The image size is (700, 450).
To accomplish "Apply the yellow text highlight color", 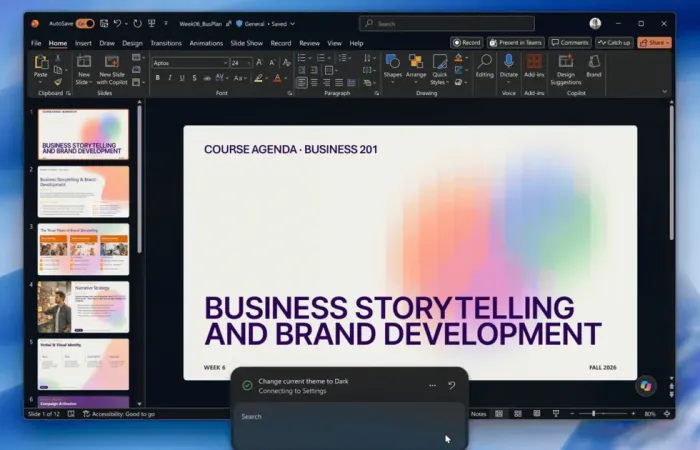I will pyautogui.click(x=258, y=79).
